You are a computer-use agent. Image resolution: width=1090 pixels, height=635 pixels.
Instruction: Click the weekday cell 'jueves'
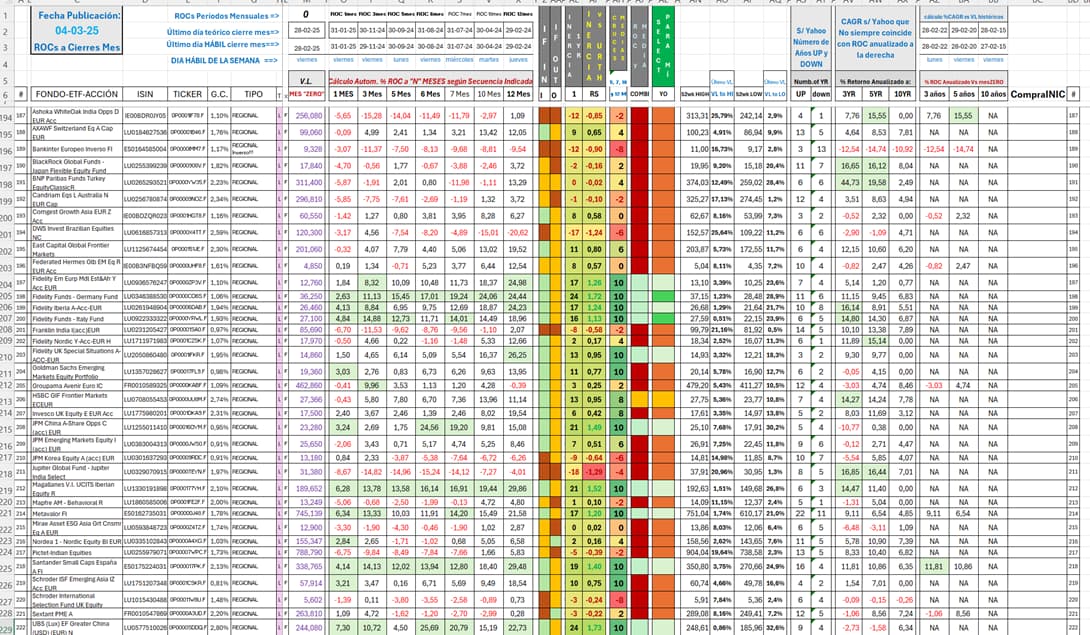tap(518, 60)
